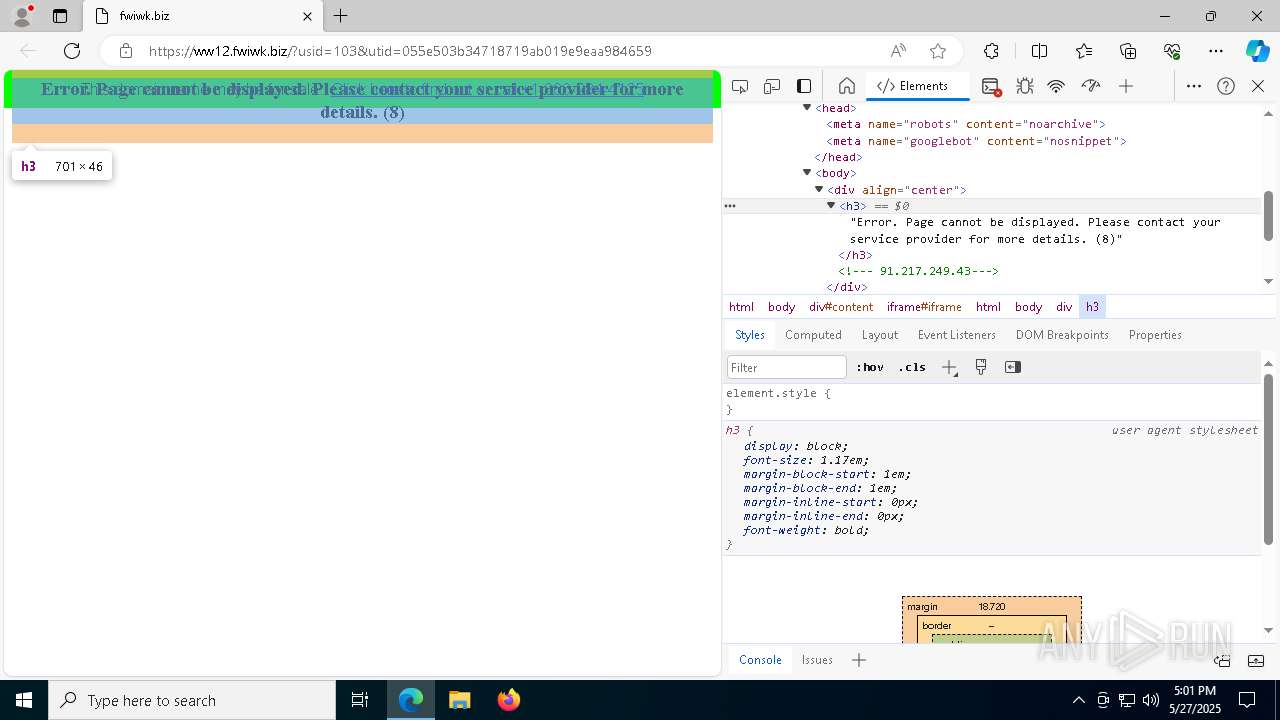The width and height of the screenshot is (1280, 720).
Task: Switch to the Layout tab
Action: coord(880,335)
